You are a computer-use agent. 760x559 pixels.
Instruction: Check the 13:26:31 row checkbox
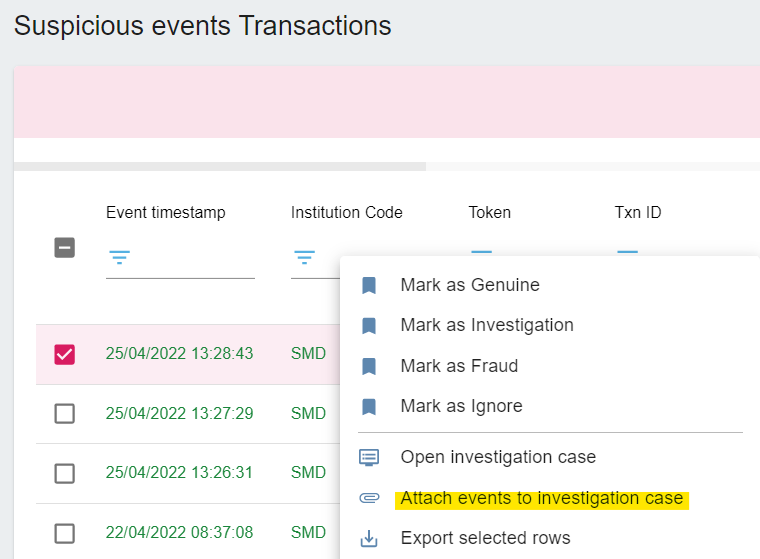click(64, 474)
